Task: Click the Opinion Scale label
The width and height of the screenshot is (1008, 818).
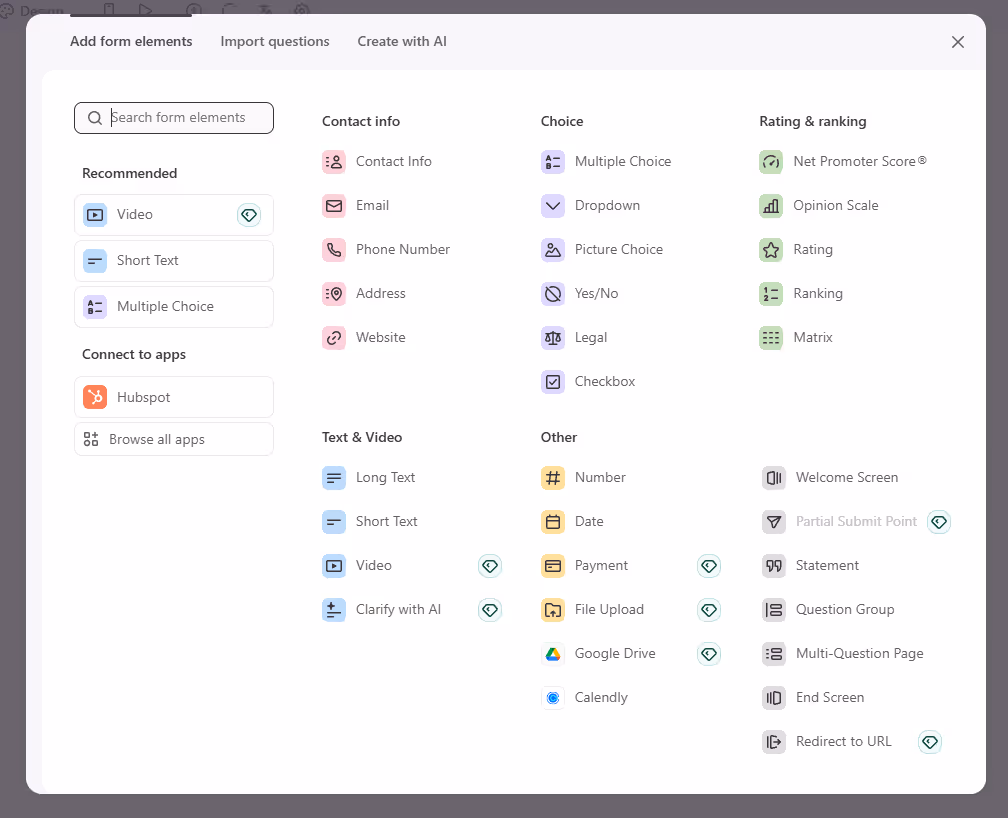Action: 836,205
